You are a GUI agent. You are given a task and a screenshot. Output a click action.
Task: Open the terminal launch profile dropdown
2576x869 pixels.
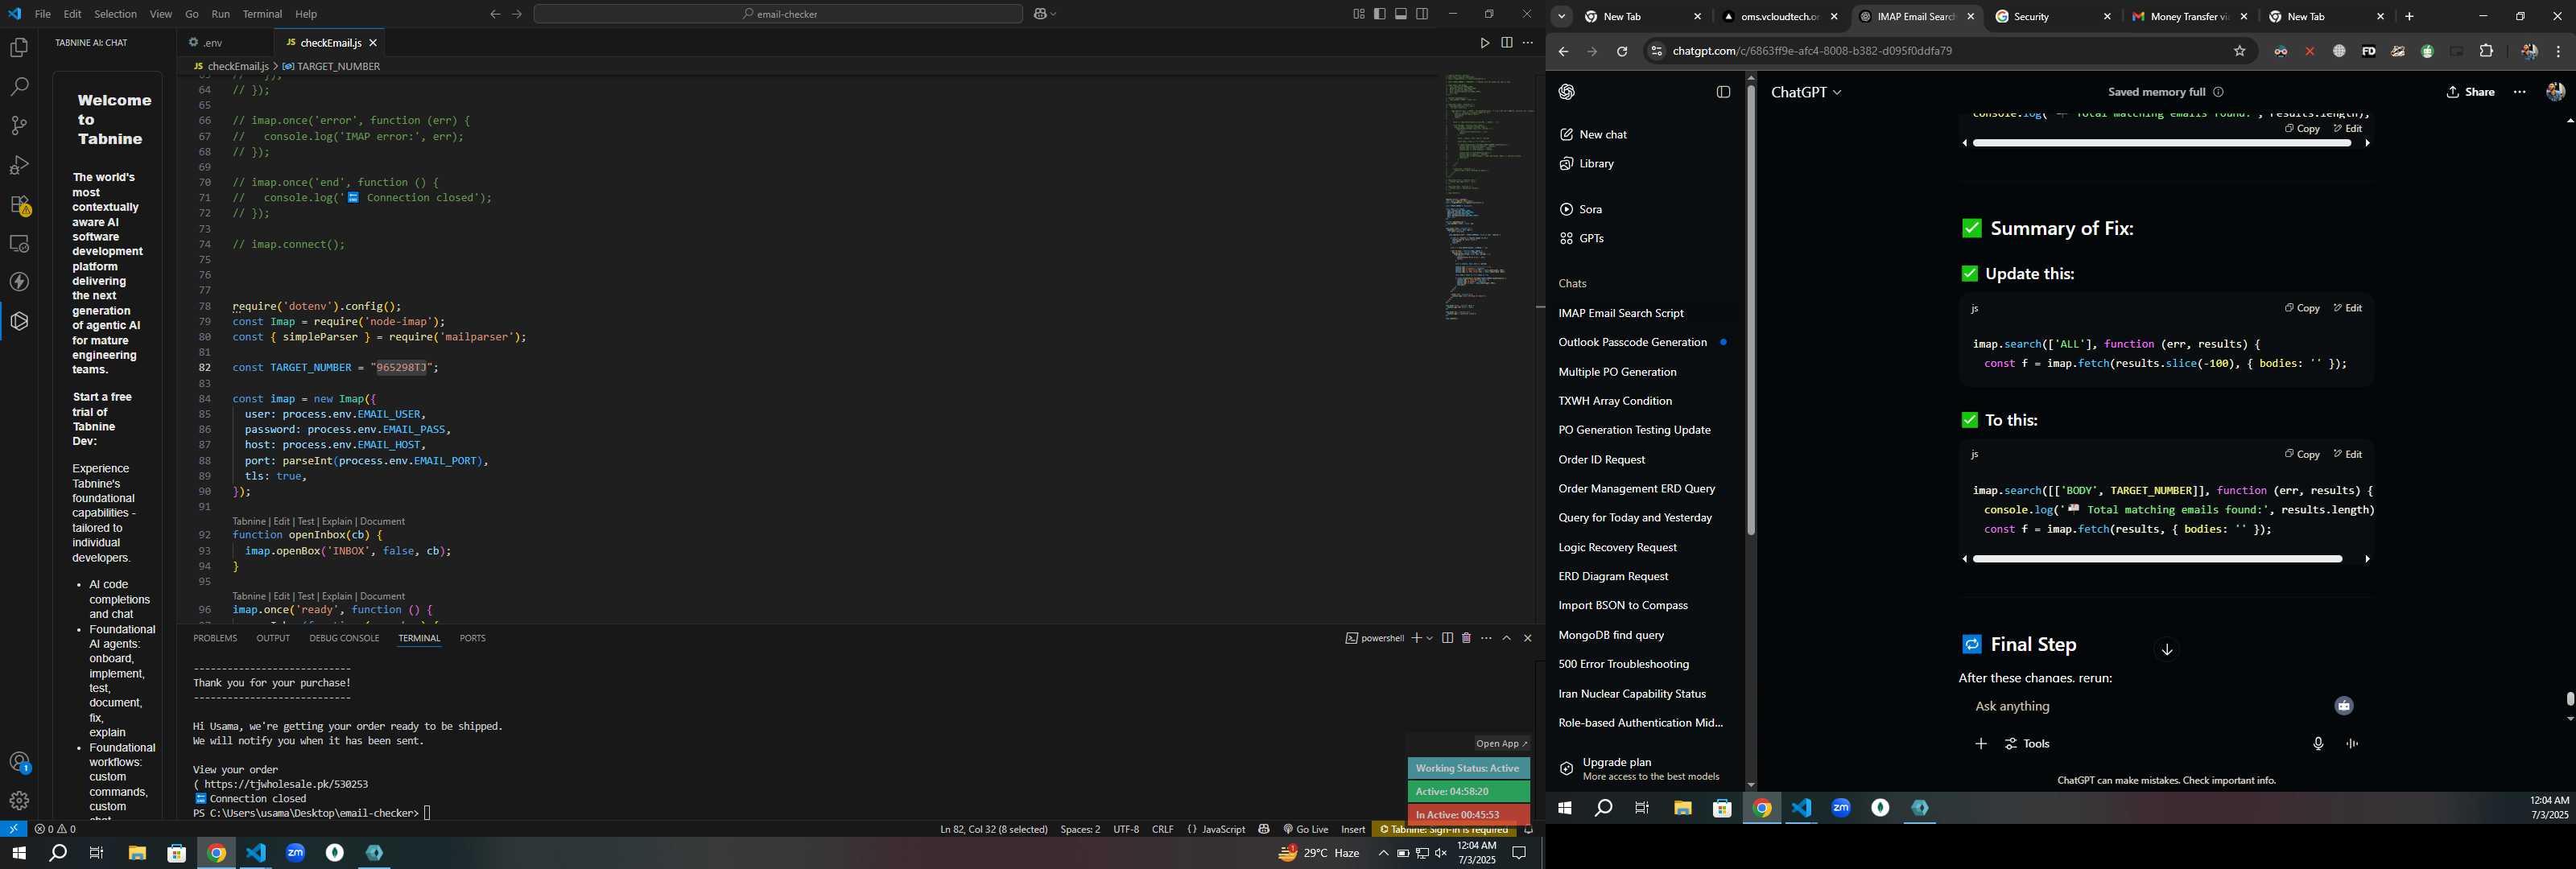pyautogui.click(x=1429, y=638)
